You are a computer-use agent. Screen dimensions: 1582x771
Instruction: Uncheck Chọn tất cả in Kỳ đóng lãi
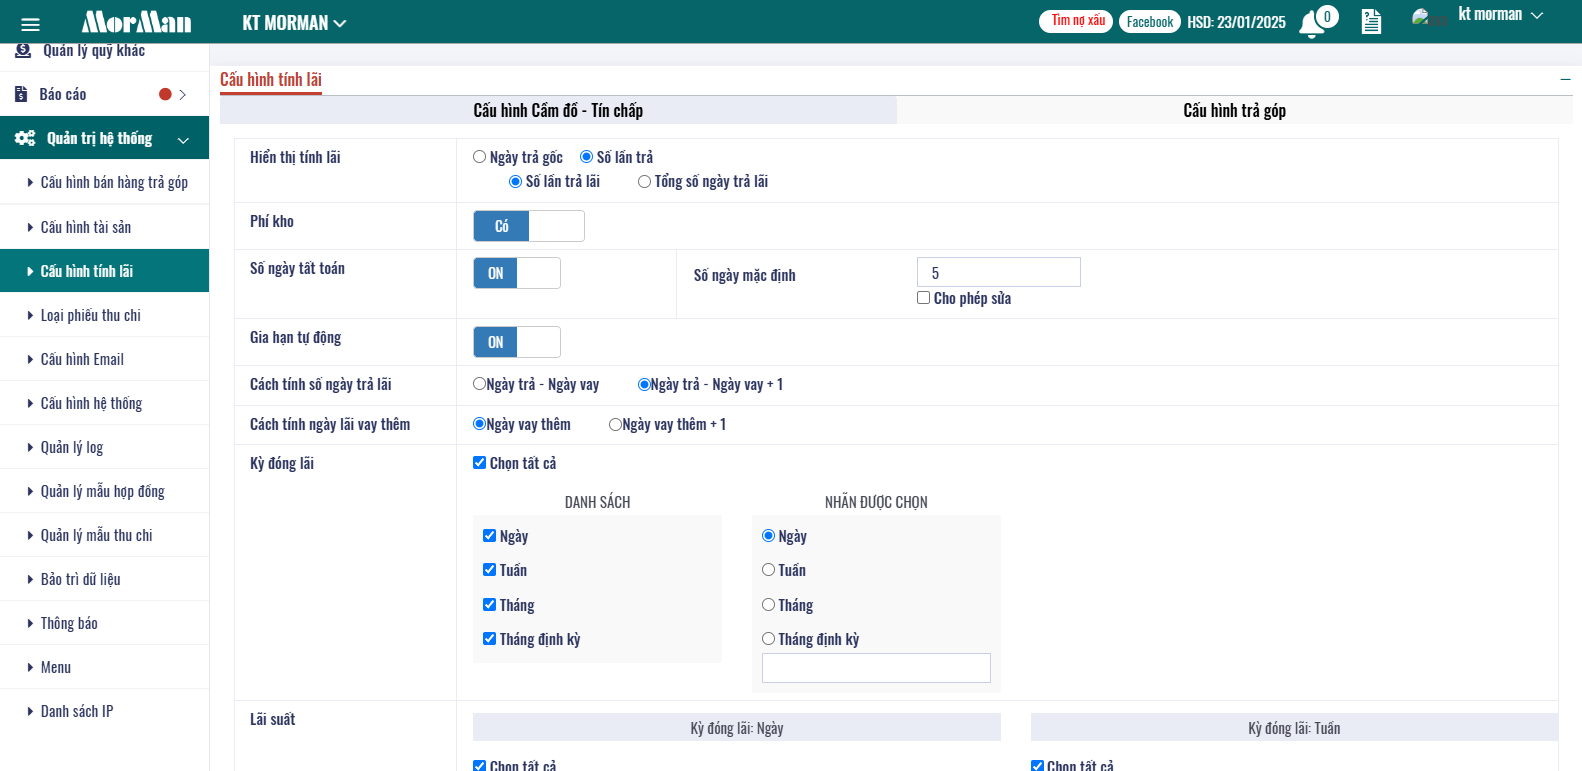pos(480,463)
